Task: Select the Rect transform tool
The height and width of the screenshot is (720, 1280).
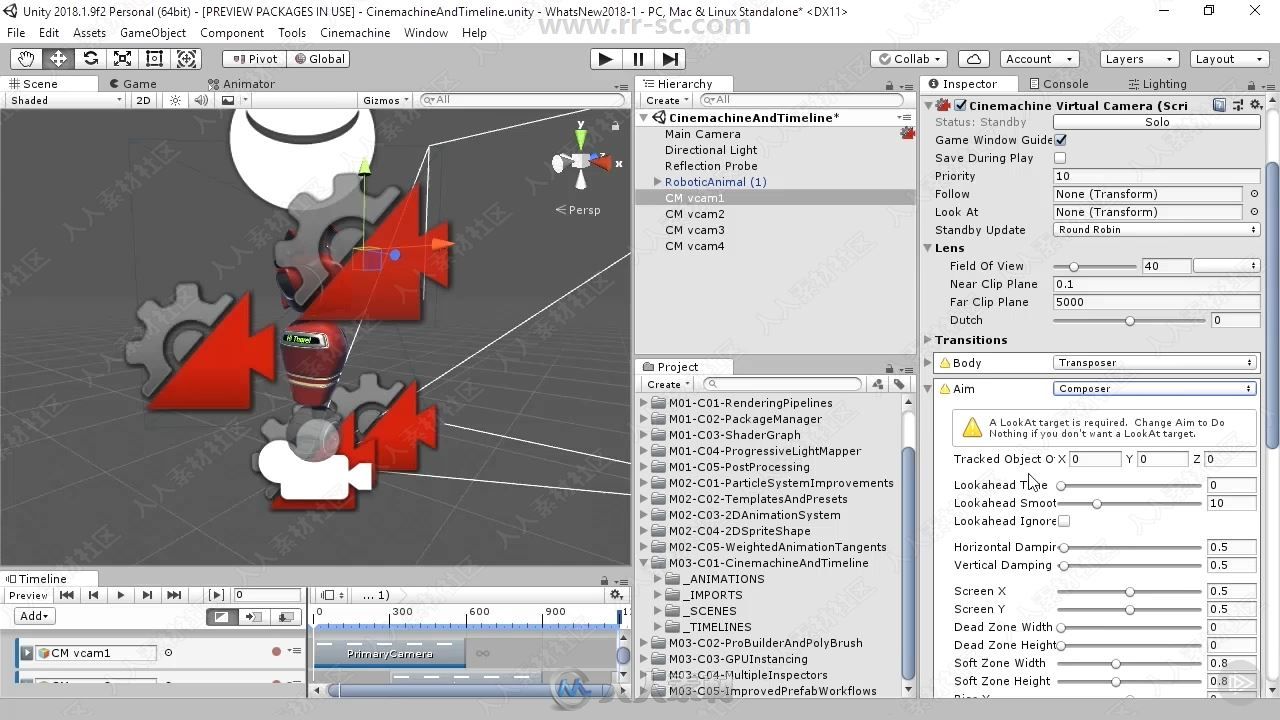Action: [154, 59]
